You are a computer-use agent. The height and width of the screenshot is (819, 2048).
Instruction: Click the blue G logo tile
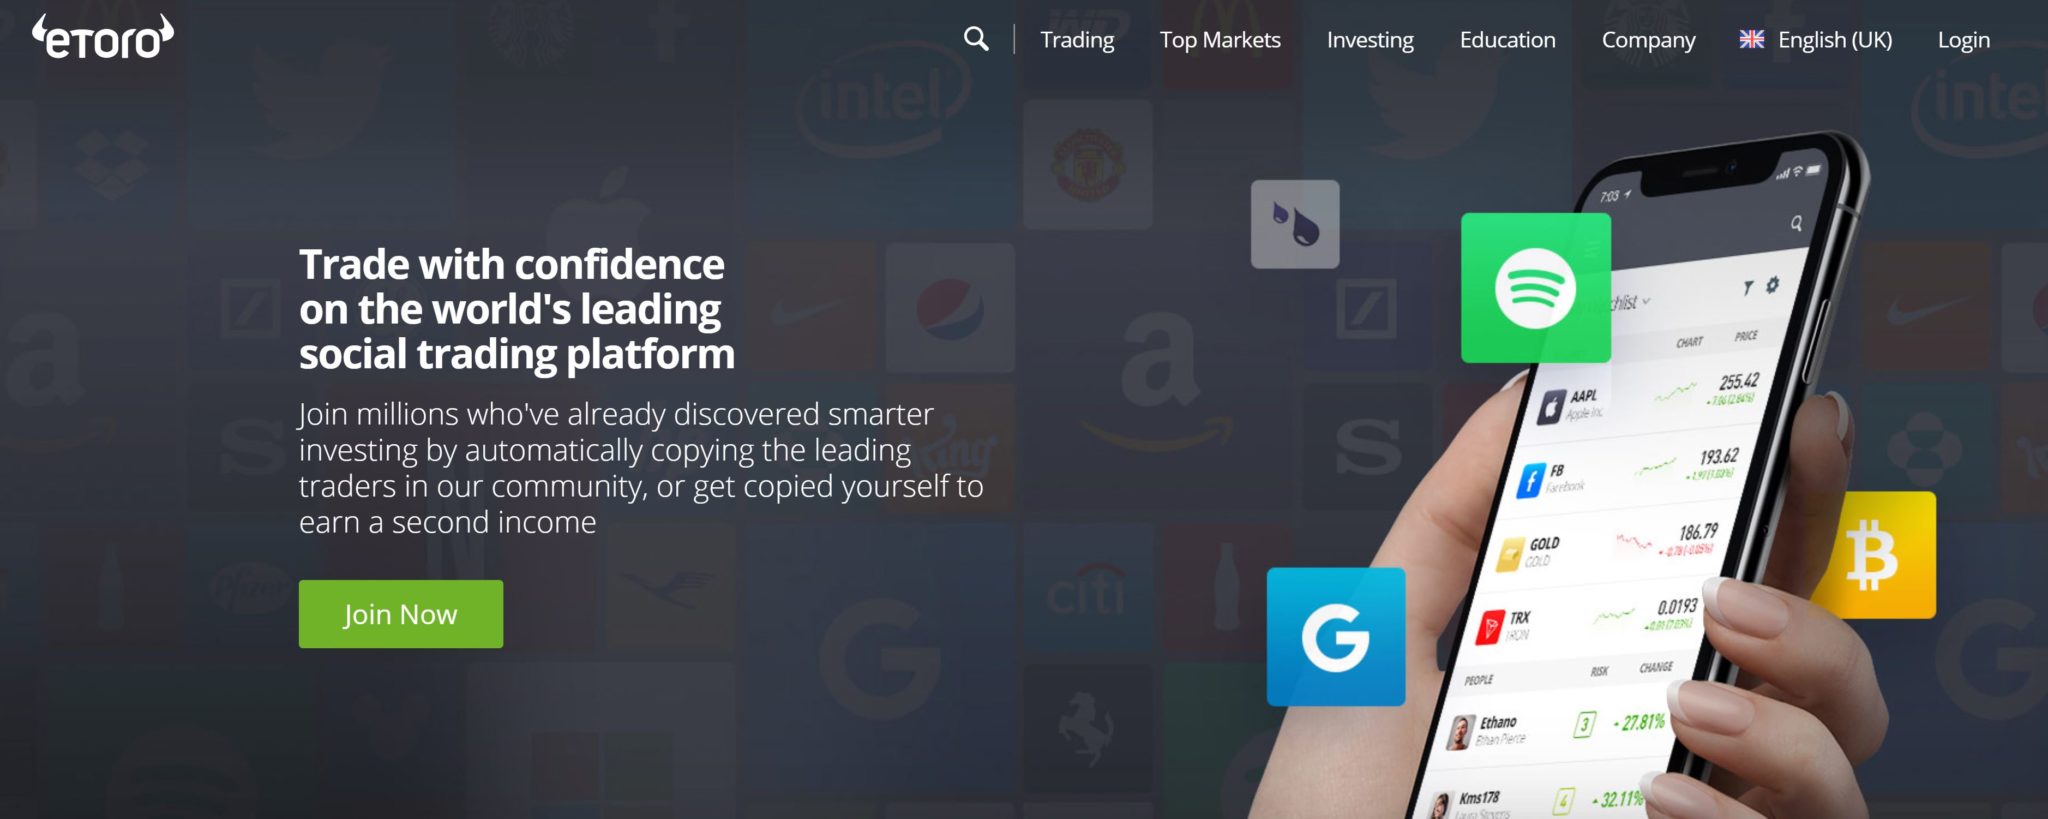[x=1336, y=637]
